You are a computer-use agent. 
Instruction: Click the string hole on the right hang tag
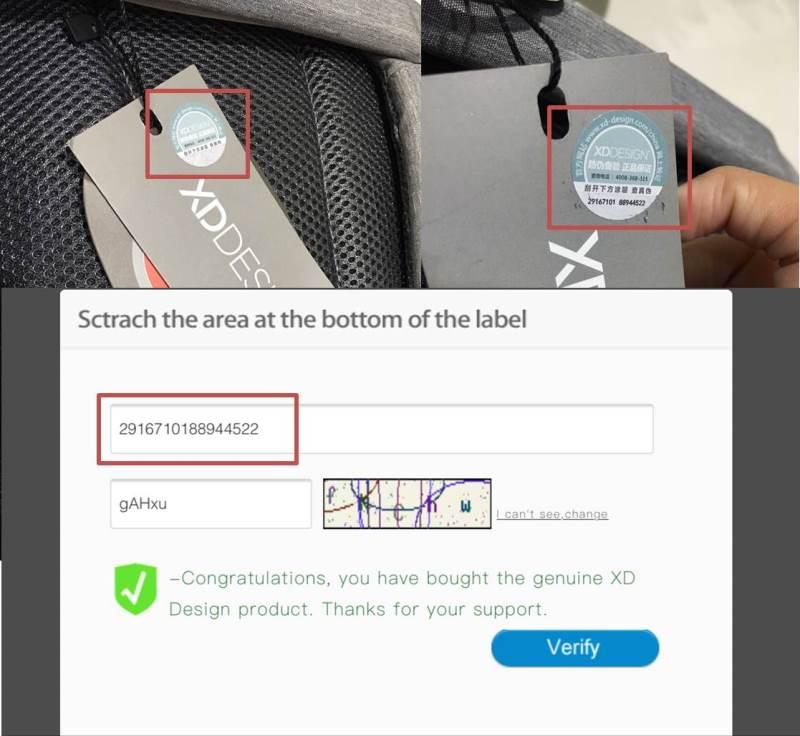coord(554,113)
